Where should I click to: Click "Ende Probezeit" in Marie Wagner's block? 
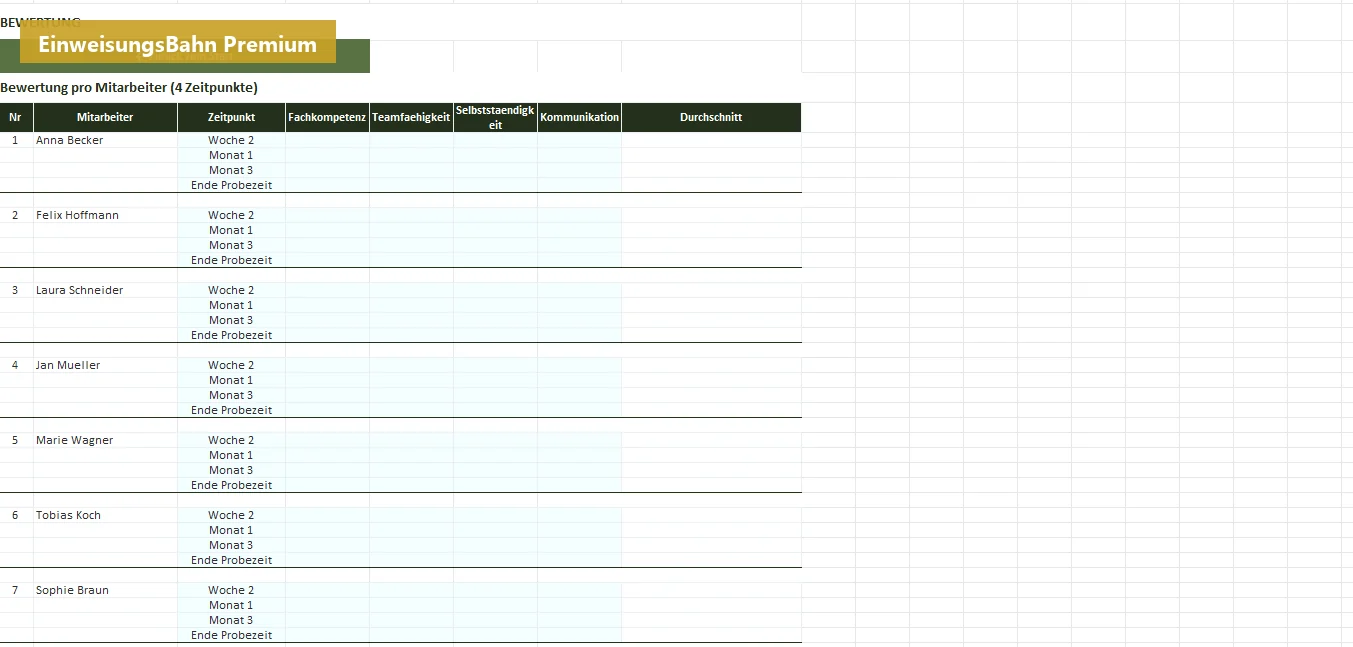[231, 485]
